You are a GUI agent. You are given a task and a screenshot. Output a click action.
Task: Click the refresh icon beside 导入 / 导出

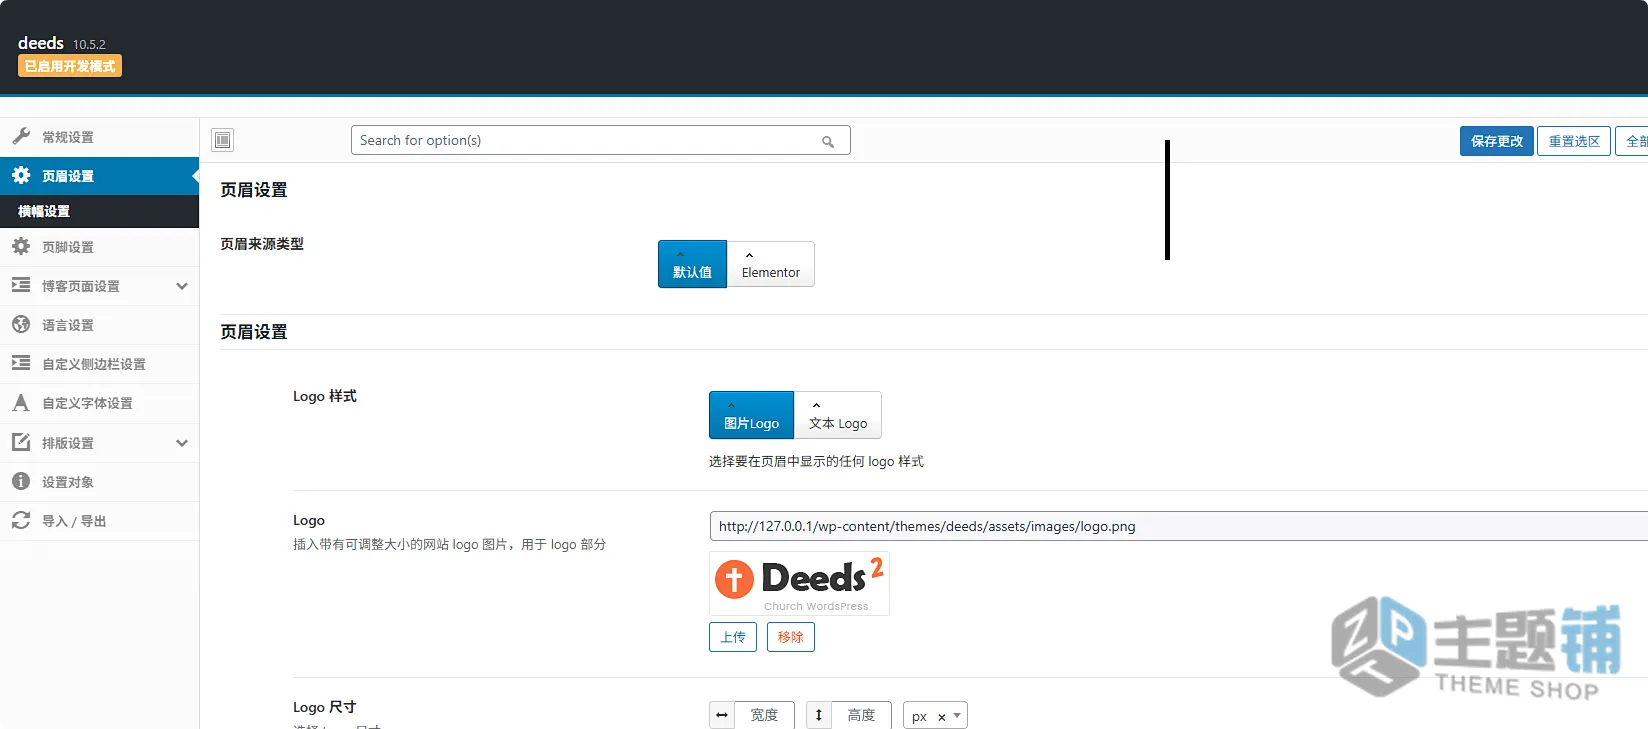21,520
